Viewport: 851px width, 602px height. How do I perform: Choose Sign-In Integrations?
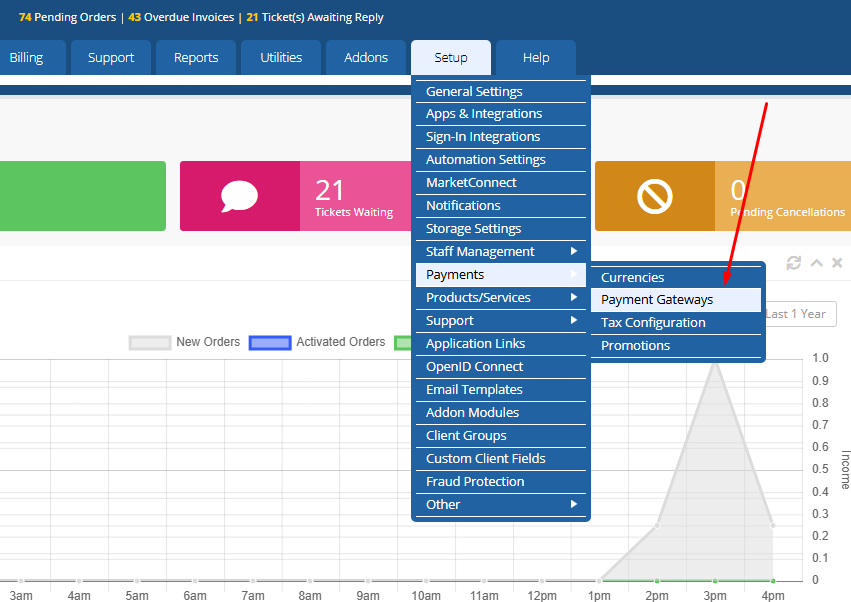click(x=500, y=137)
